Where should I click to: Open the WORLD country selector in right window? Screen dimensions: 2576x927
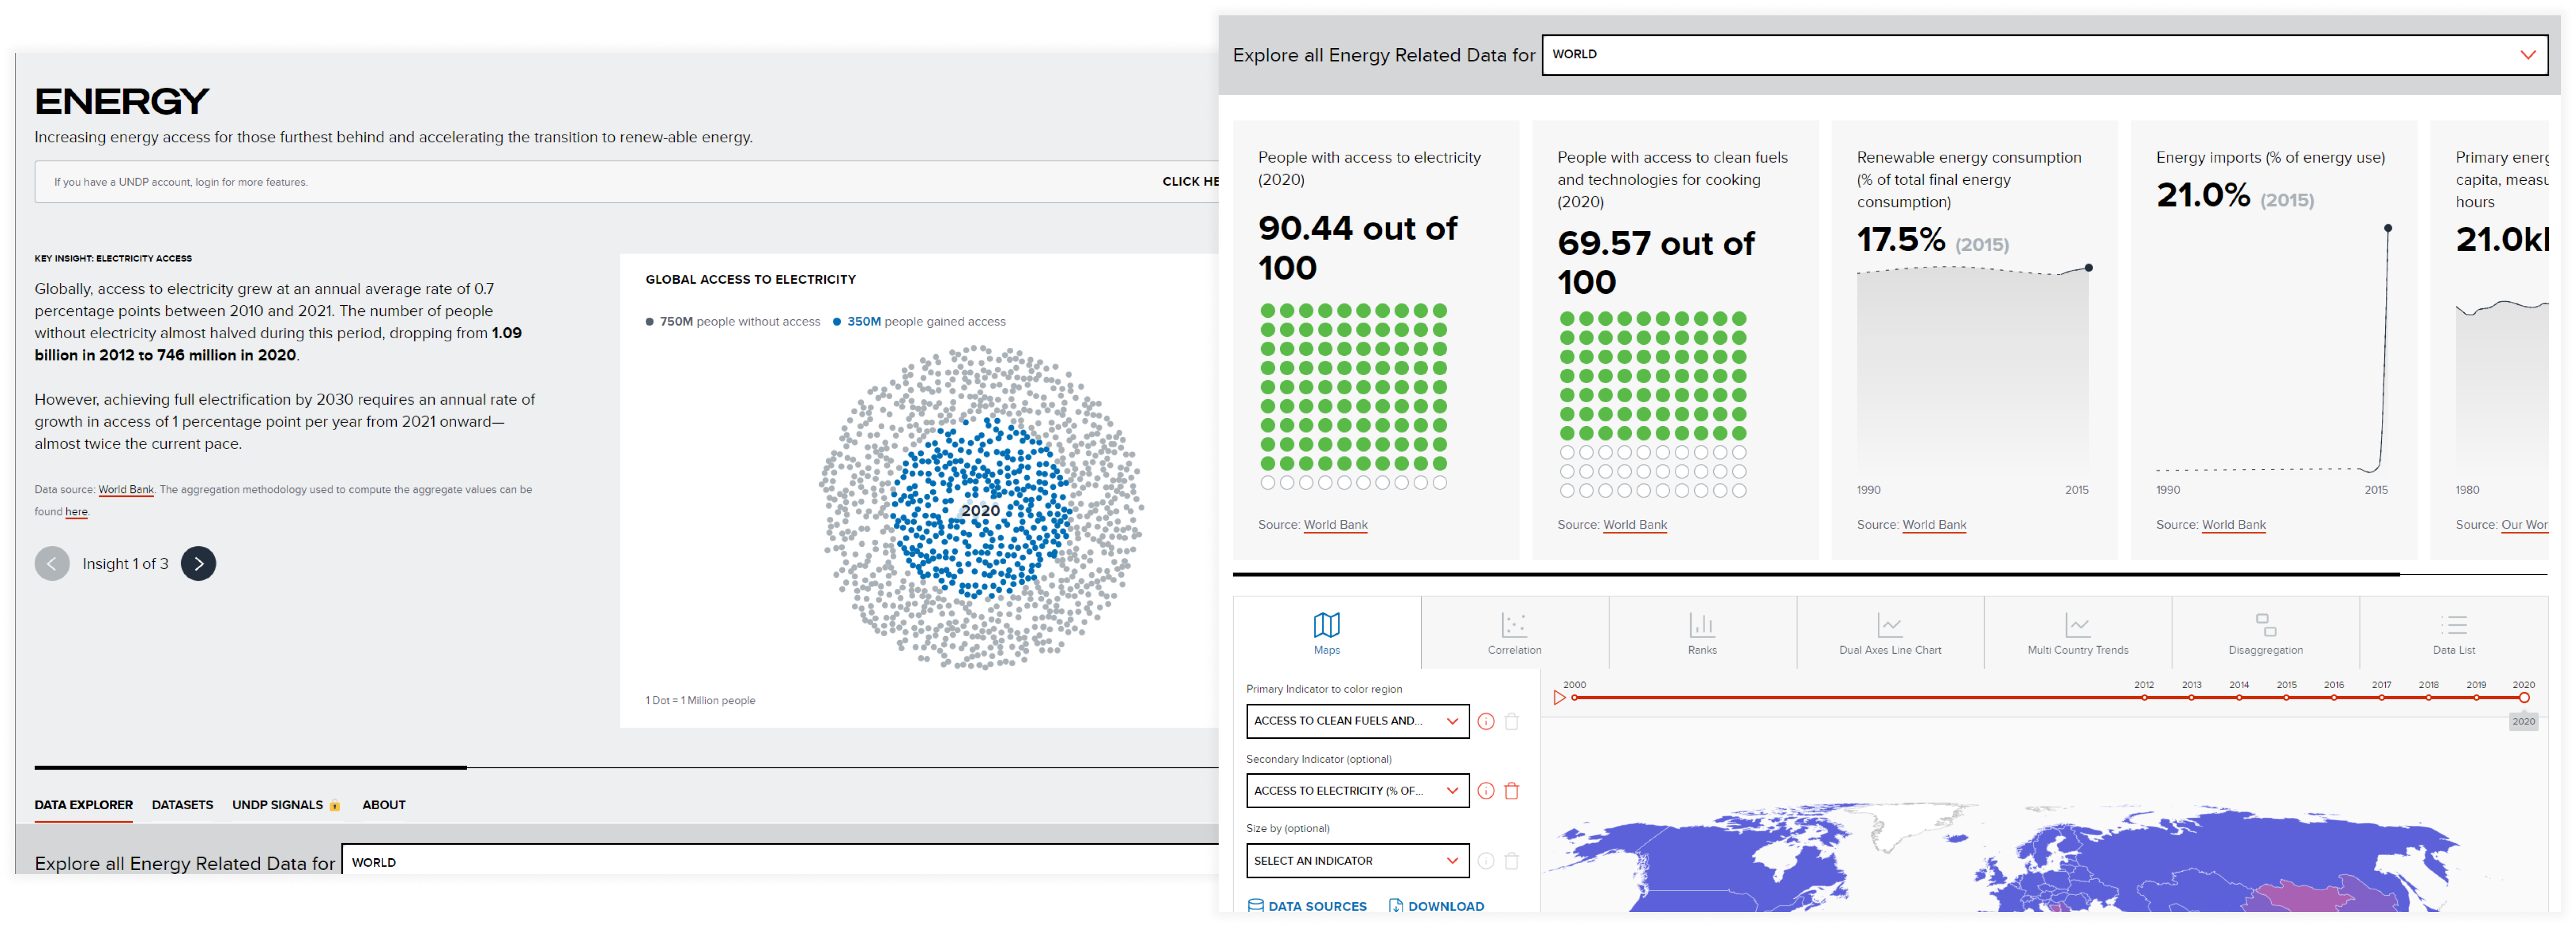pos(2044,55)
